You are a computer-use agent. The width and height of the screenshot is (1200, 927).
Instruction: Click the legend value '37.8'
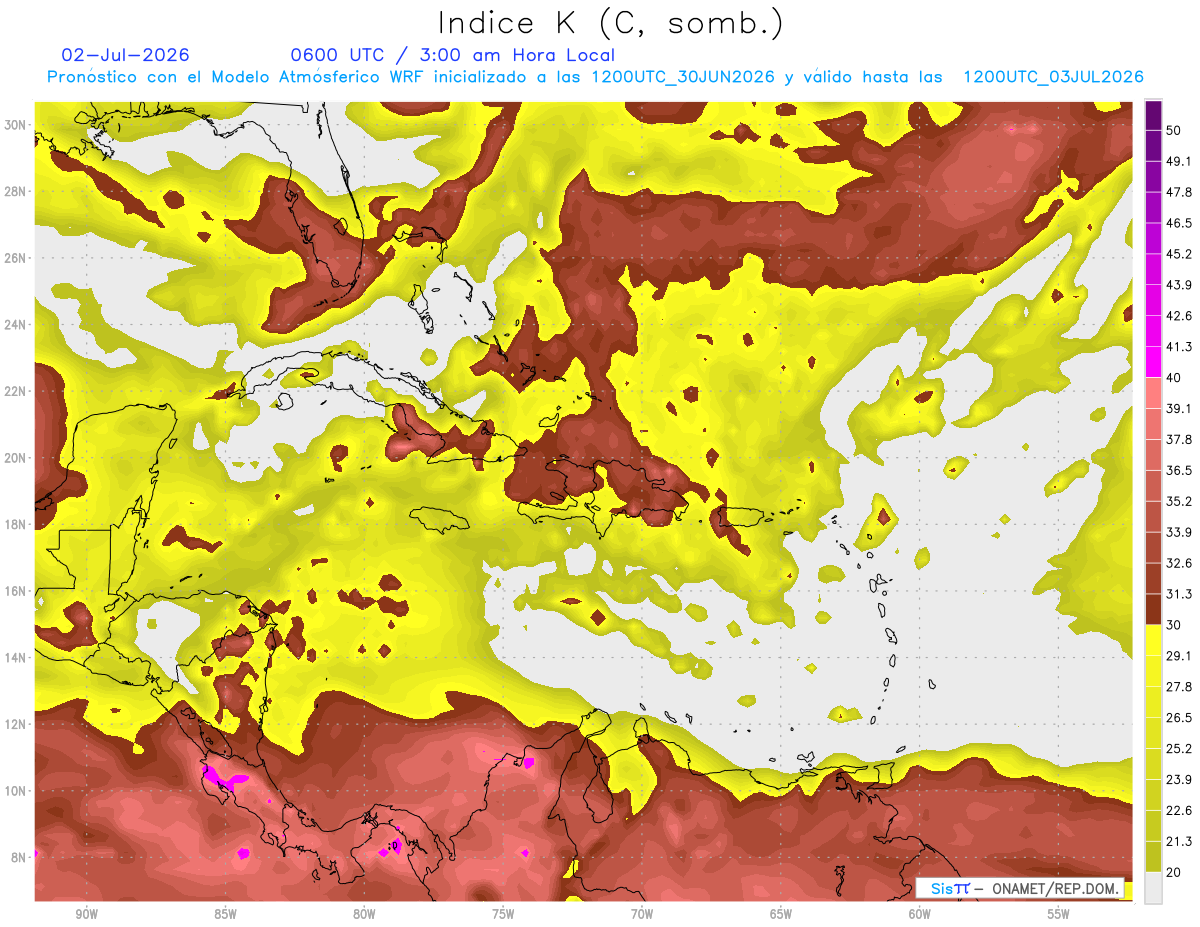click(x=1178, y=439)
